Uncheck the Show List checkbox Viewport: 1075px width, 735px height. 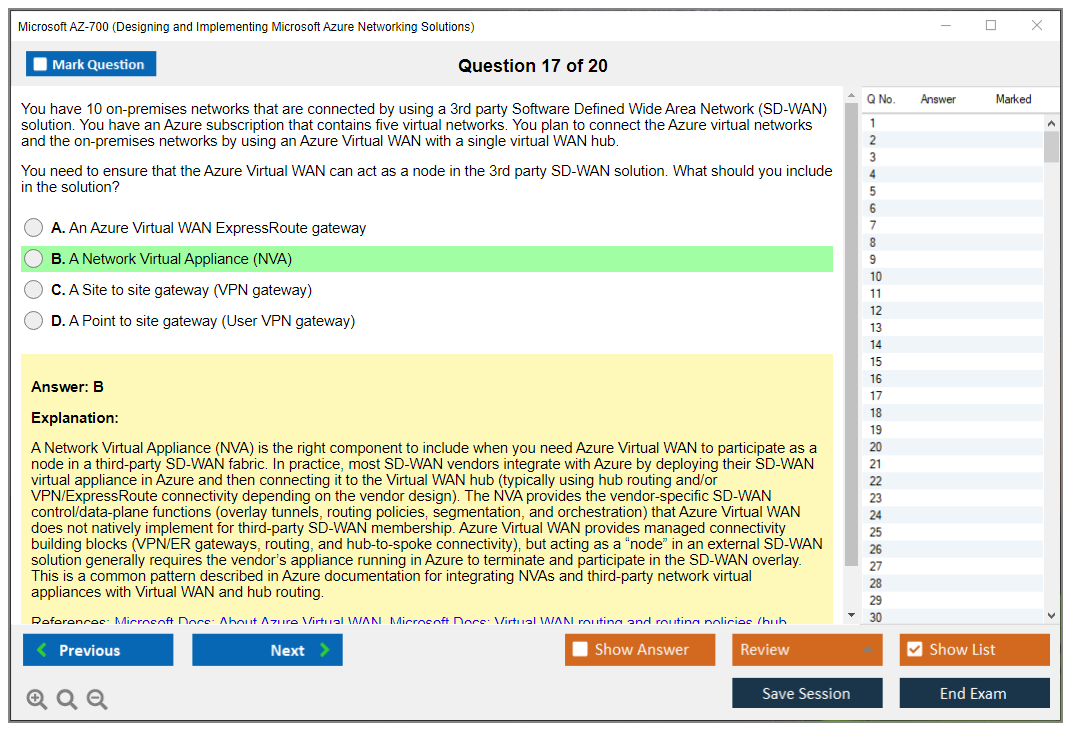coord(914,650)
